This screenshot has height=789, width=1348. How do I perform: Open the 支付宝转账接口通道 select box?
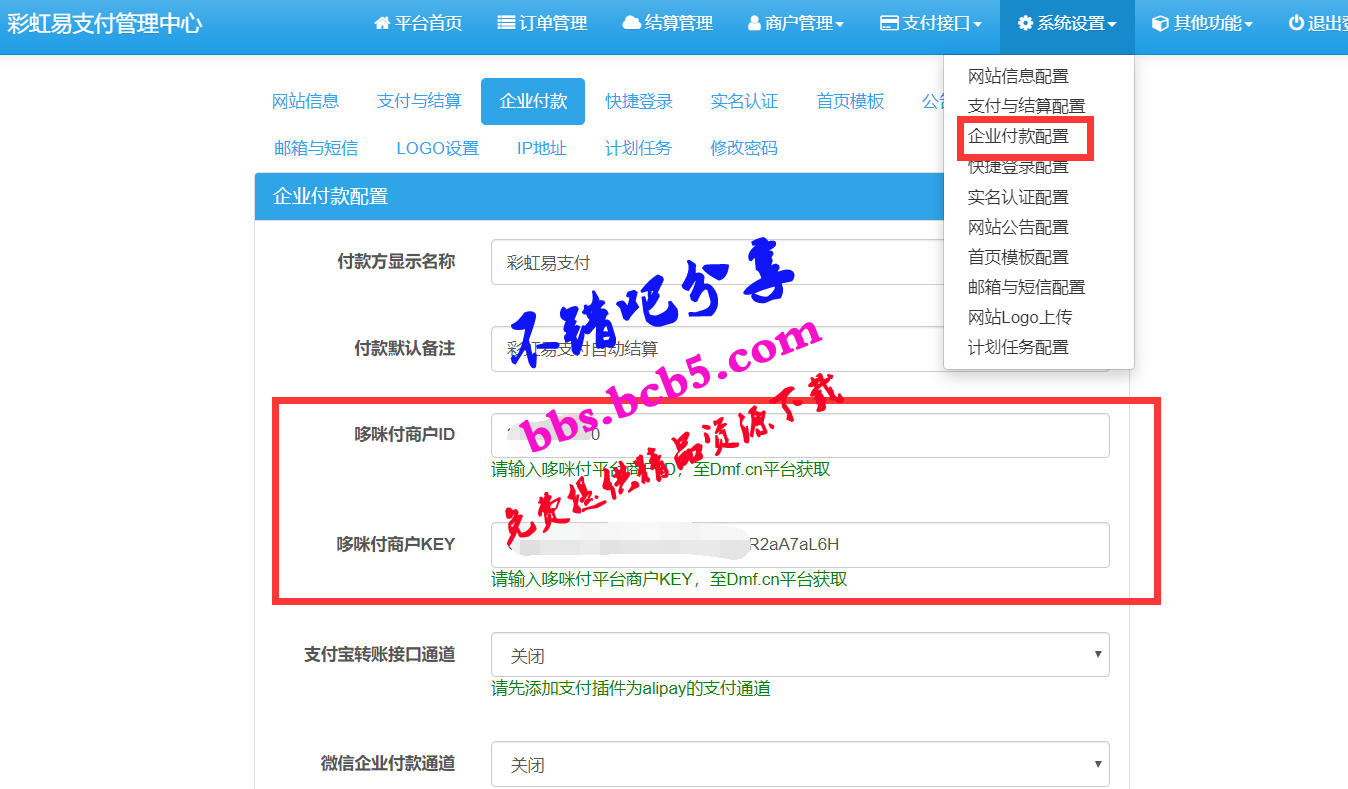coord(800,655)
